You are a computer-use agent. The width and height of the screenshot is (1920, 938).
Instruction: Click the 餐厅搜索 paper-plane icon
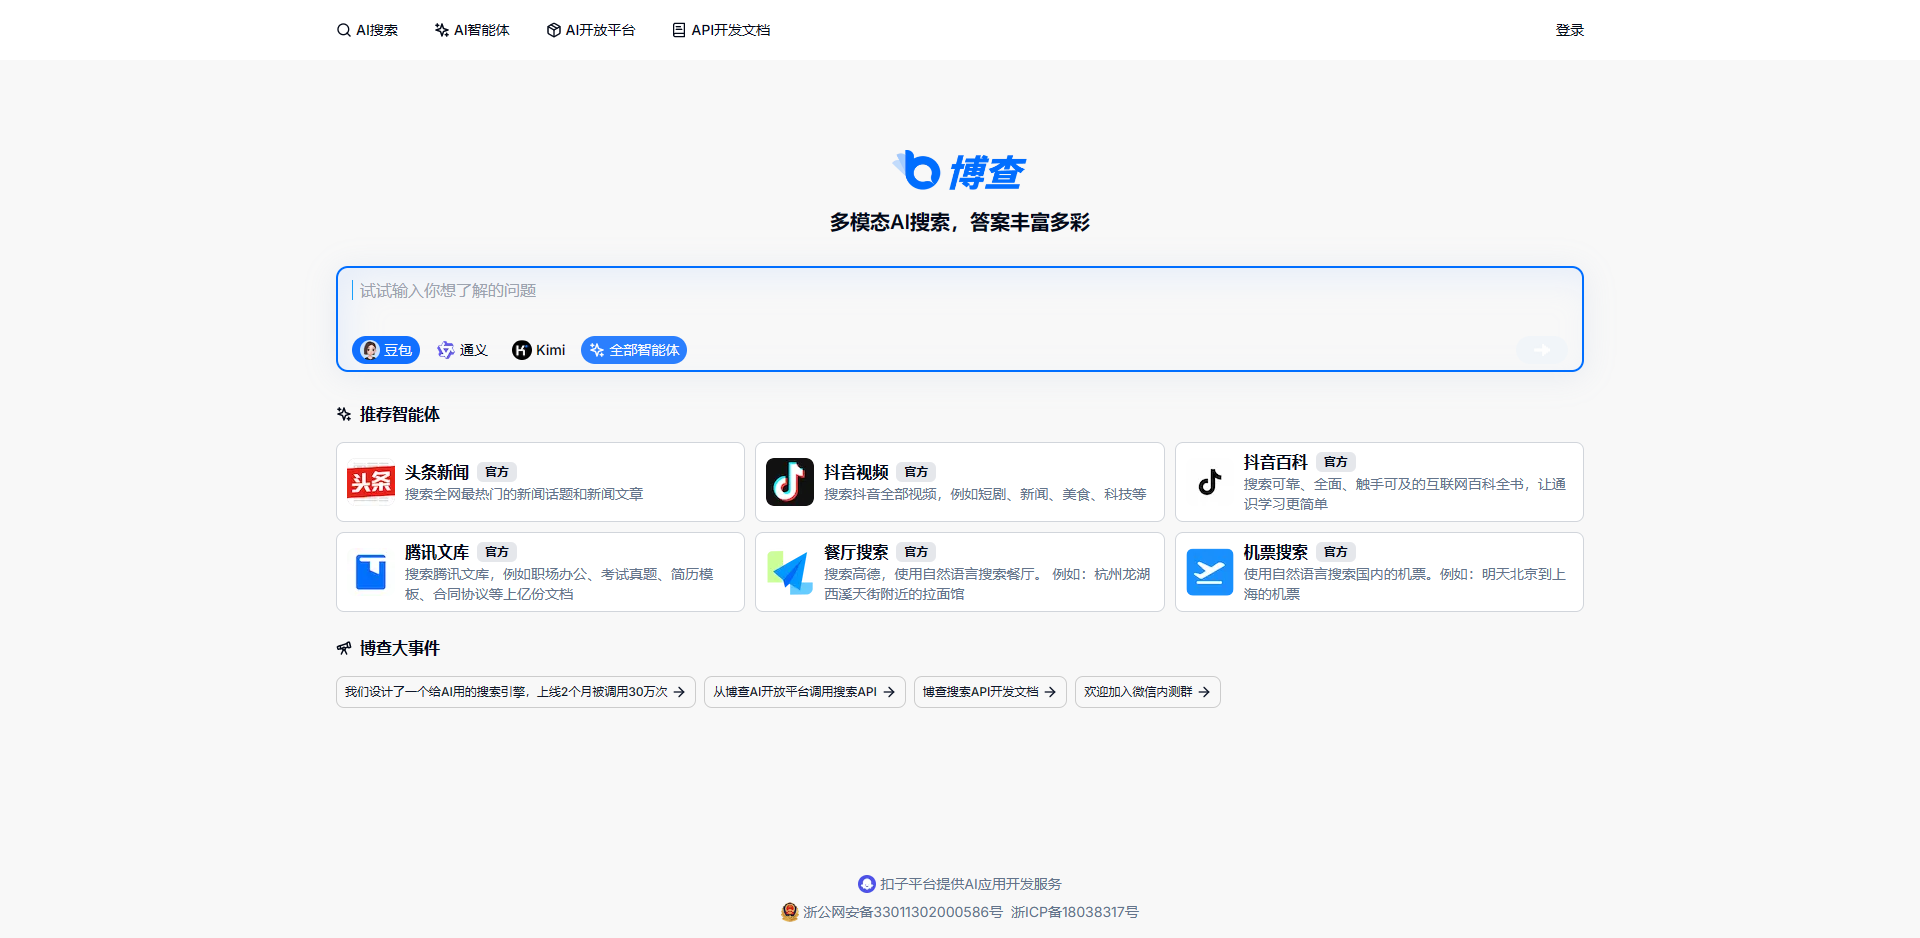pyautogui.click(x=790, y=571)
